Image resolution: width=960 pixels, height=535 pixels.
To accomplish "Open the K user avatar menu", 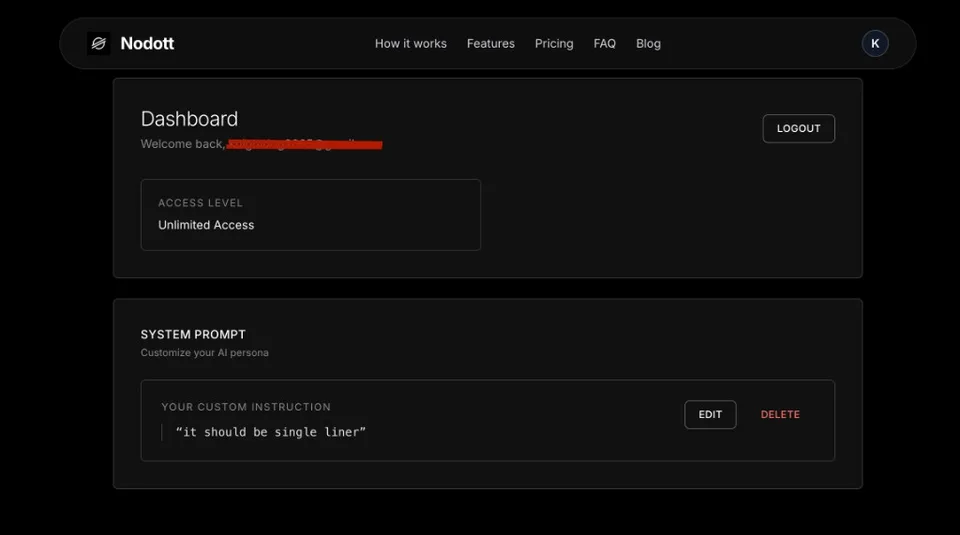I will [875, 43].
